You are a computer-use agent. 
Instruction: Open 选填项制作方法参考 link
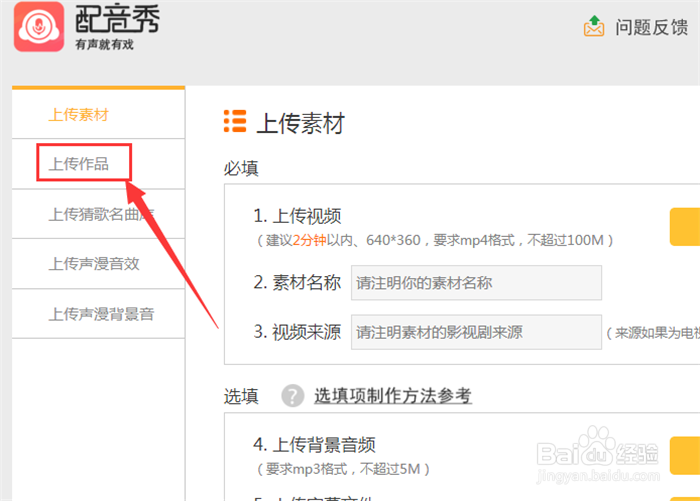[x=393, y=396]
